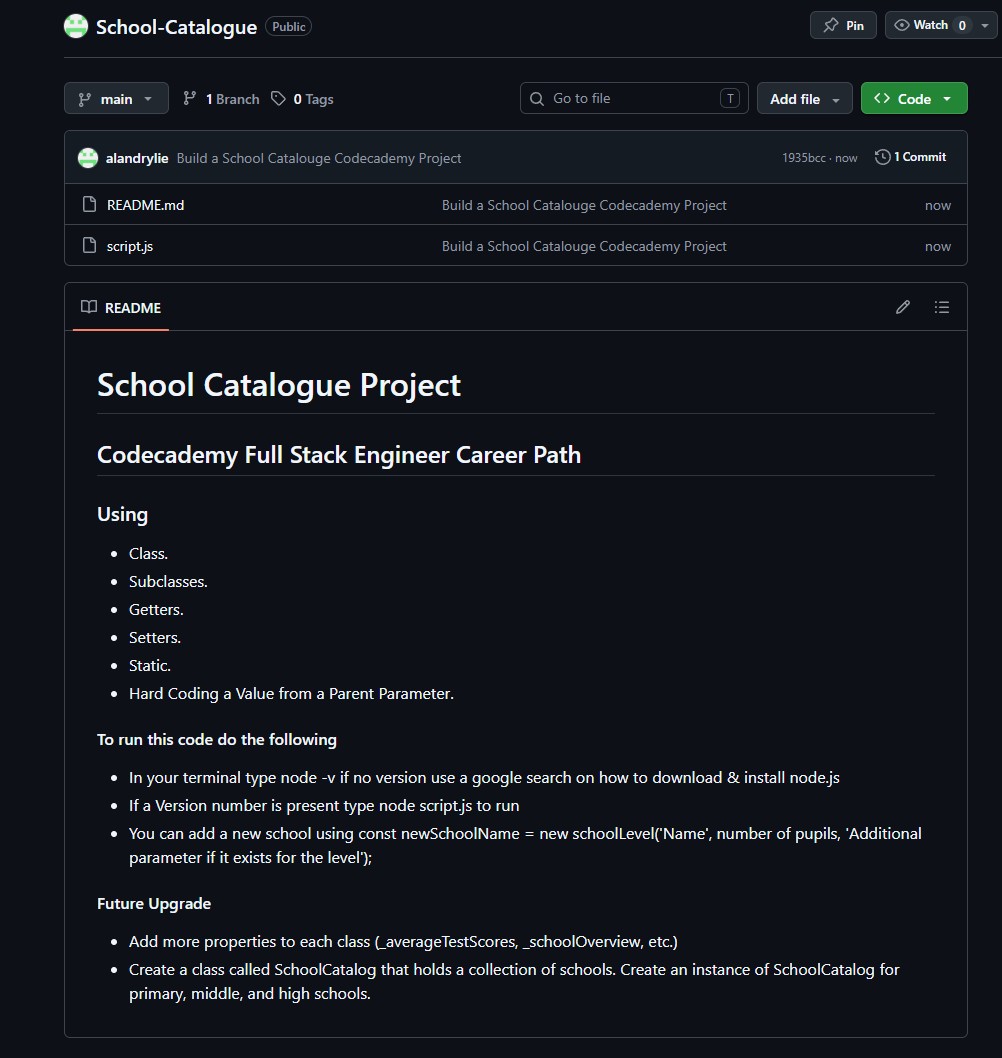The width and height of the screenshot is (1002, 1058).
Task: Click the watcher count 0 badge
Action: pyautogui.click(x=962, y=26)
